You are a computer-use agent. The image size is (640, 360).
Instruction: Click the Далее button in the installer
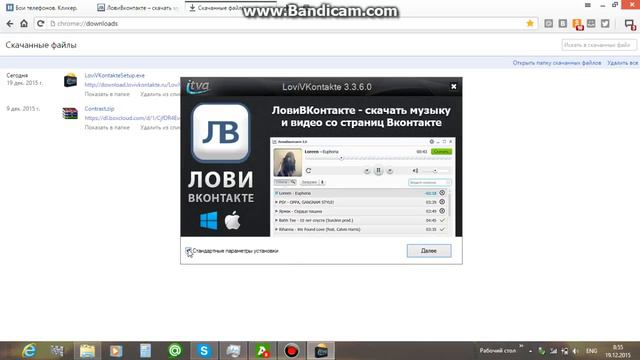[x=429, y=251]
